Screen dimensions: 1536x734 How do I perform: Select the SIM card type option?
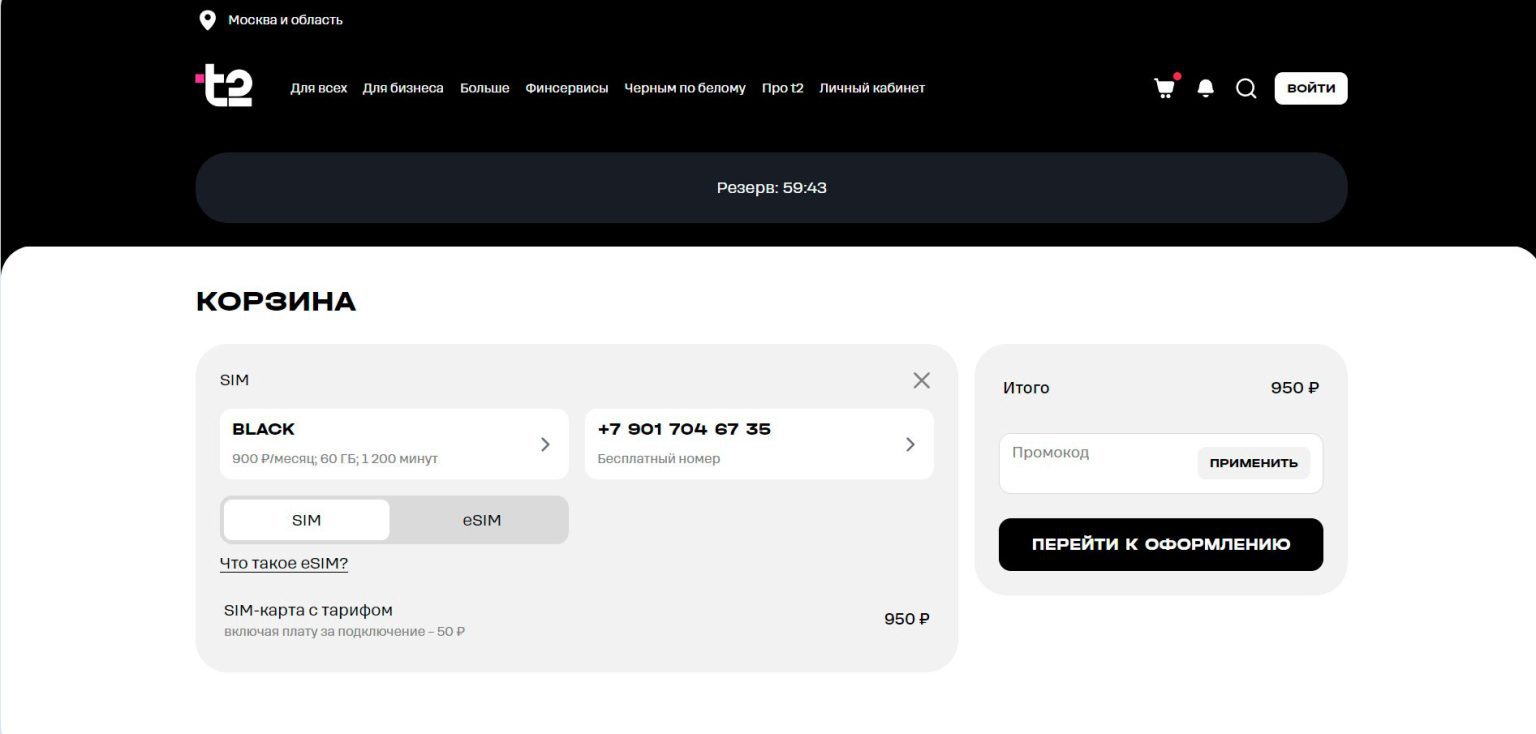(306, 520)
